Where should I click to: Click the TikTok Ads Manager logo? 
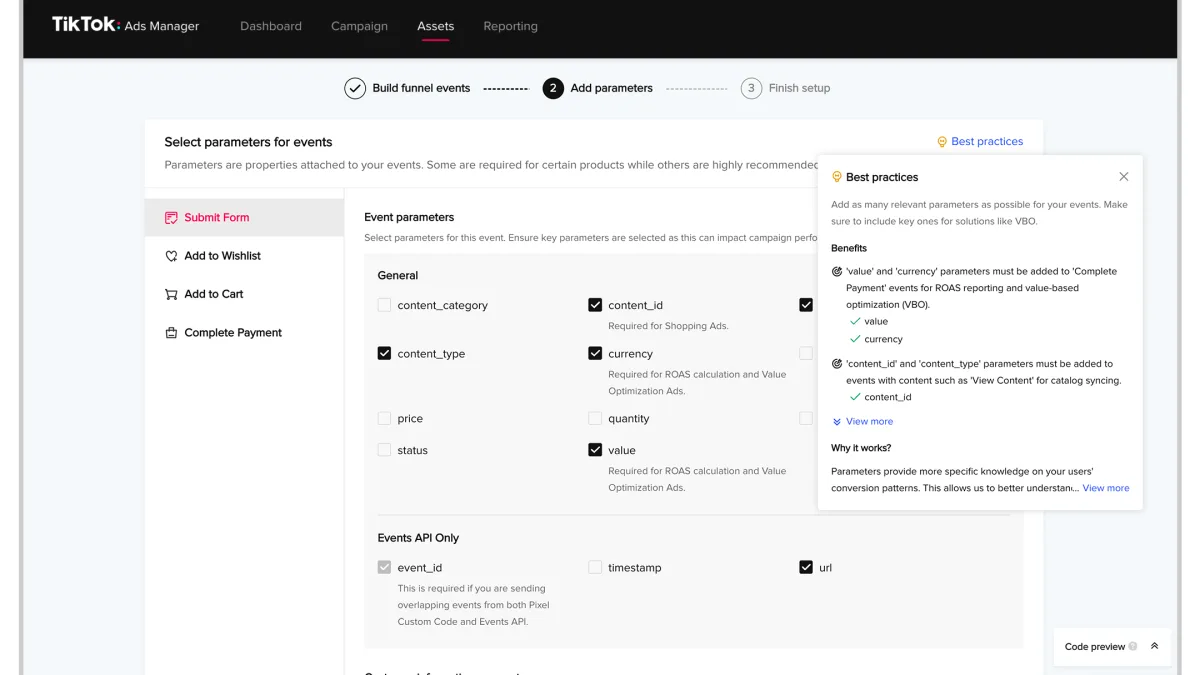(x=125, y=25)
